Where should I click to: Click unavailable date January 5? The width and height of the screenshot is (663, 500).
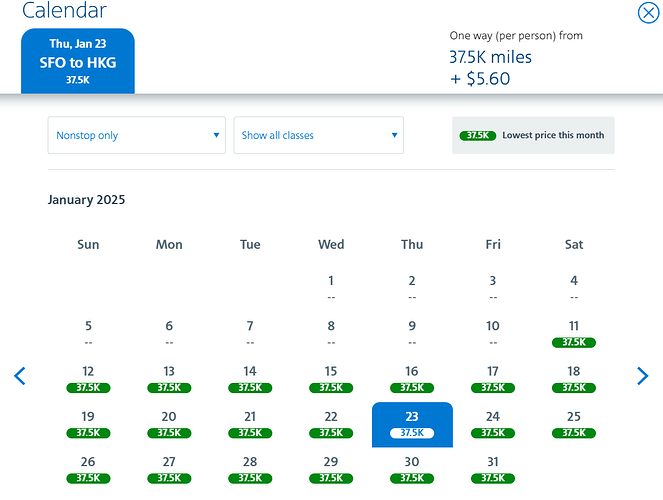click(x=88, y=333)
